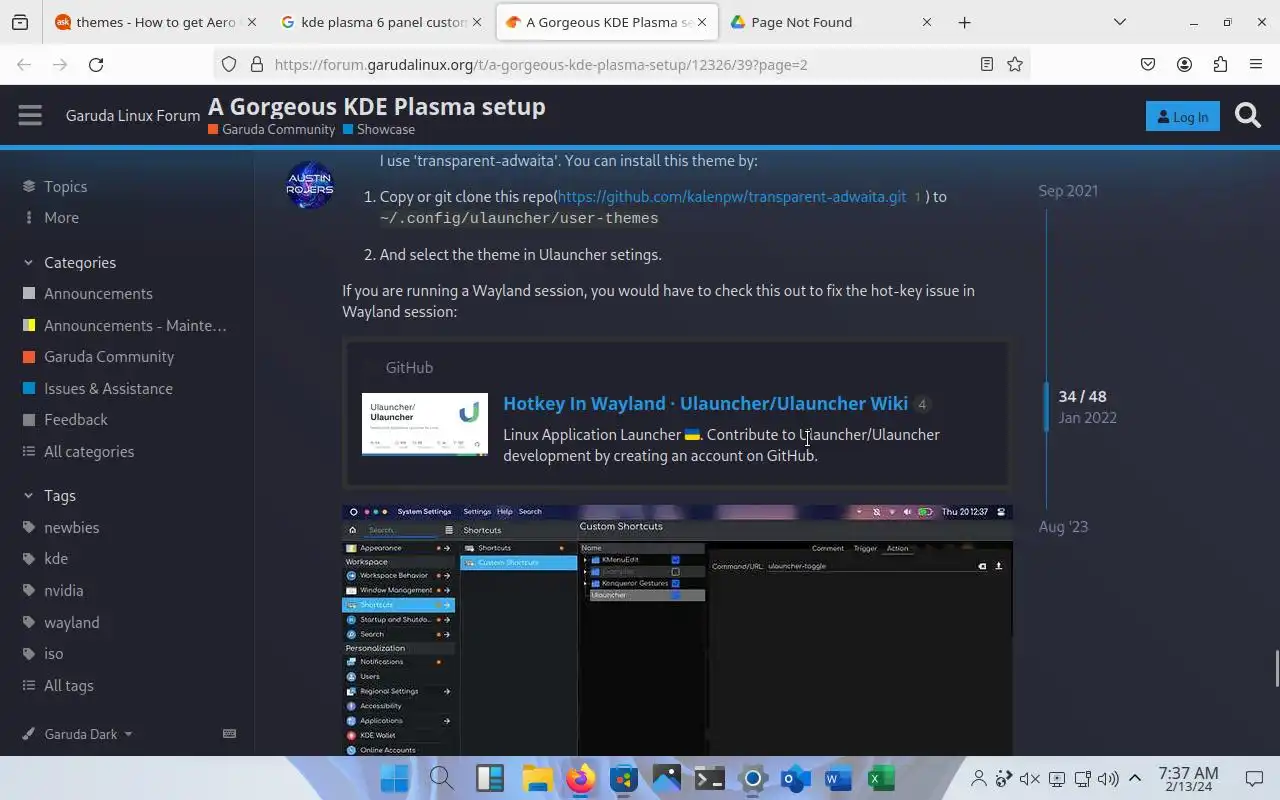1280x800 pixels.
Task: Click the Firefox icon in the taskbar
Action: [581, 778]
